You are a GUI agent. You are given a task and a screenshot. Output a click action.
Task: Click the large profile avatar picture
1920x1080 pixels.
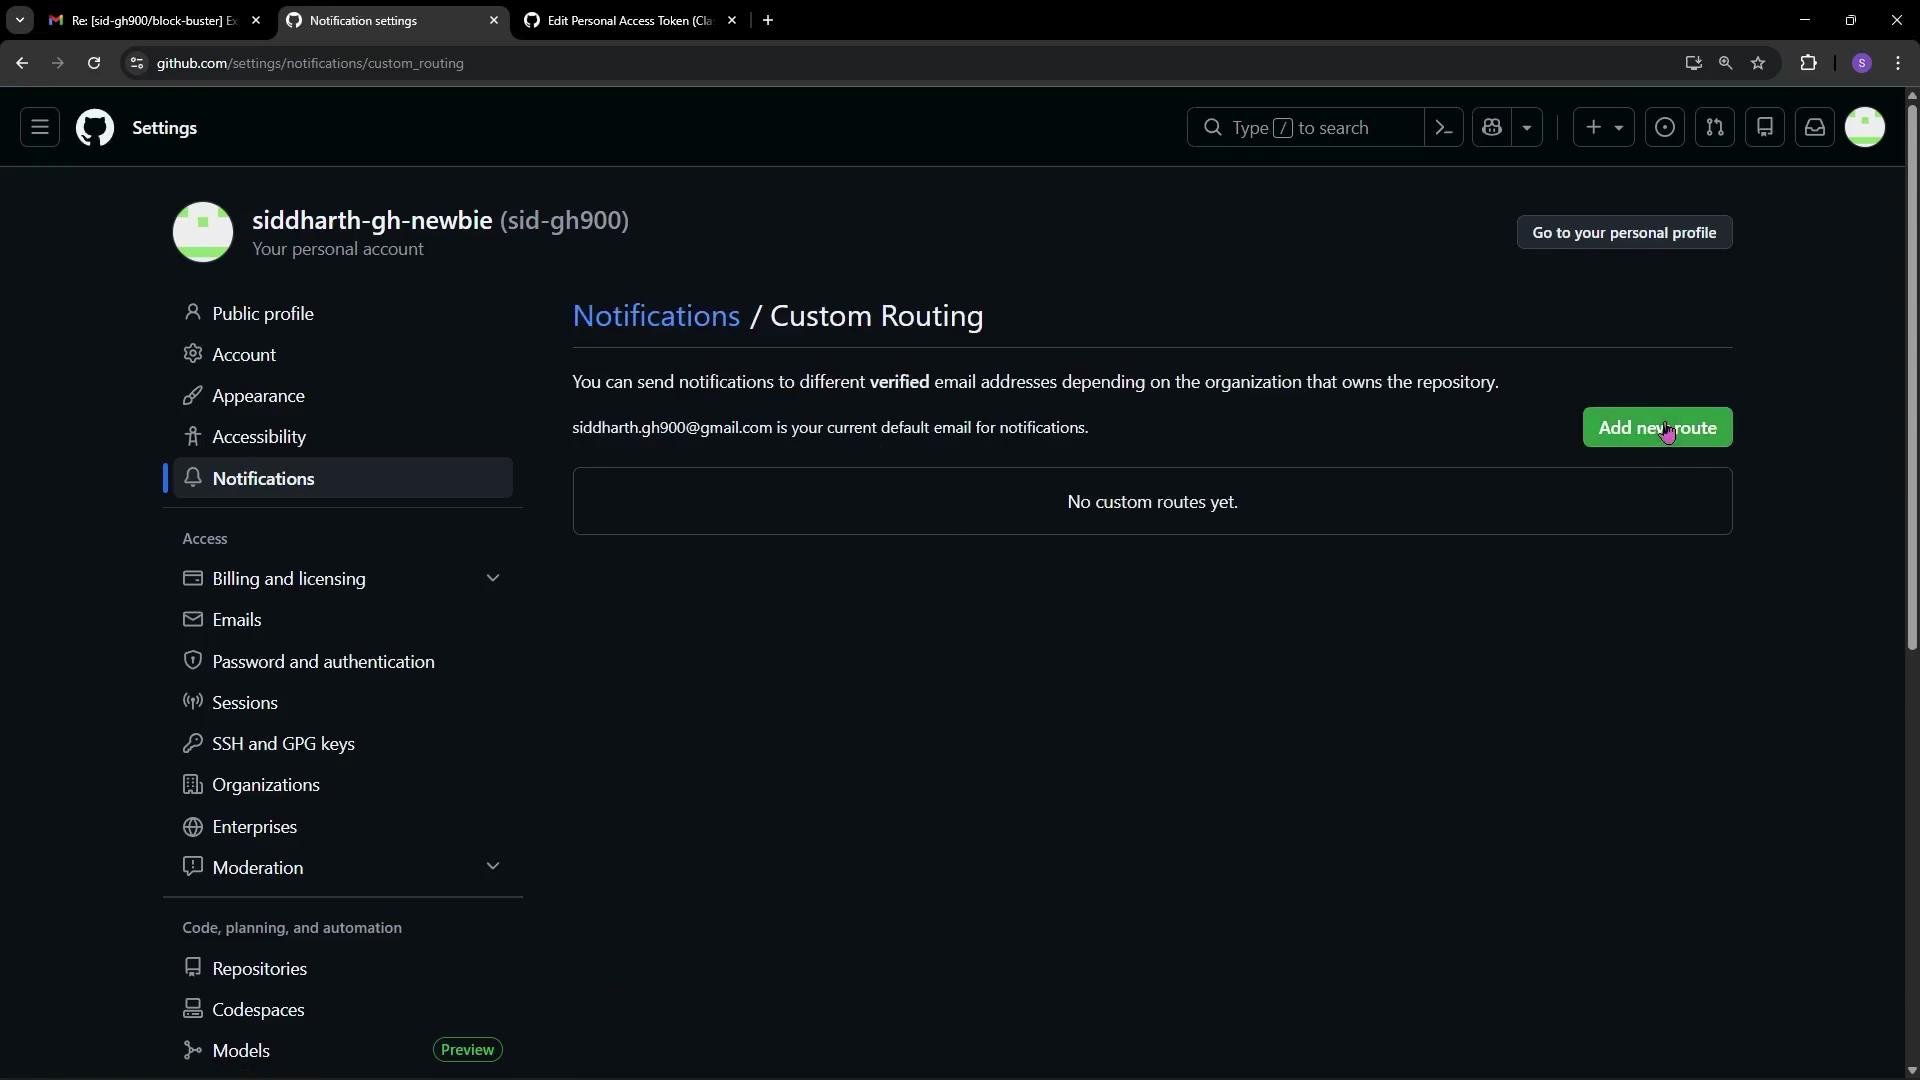pos(203,232)
